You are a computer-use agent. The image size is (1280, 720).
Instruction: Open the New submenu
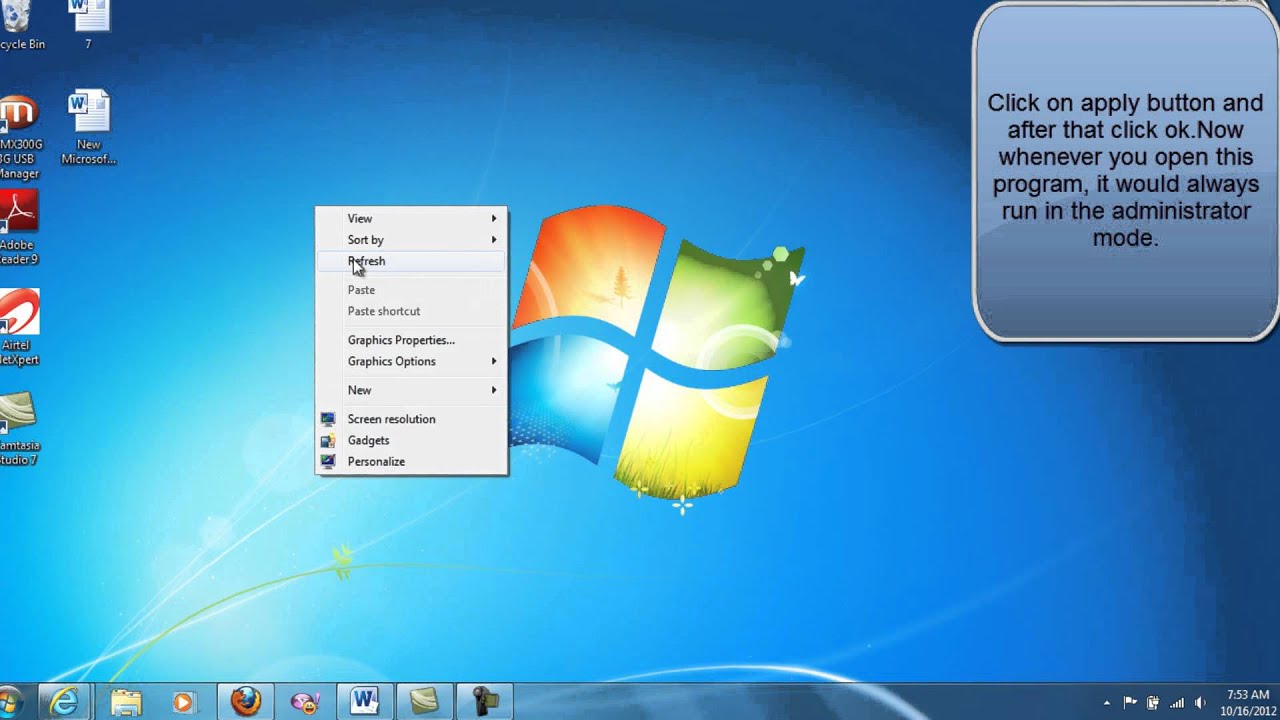pyautogui.click(x=411, y=390)
